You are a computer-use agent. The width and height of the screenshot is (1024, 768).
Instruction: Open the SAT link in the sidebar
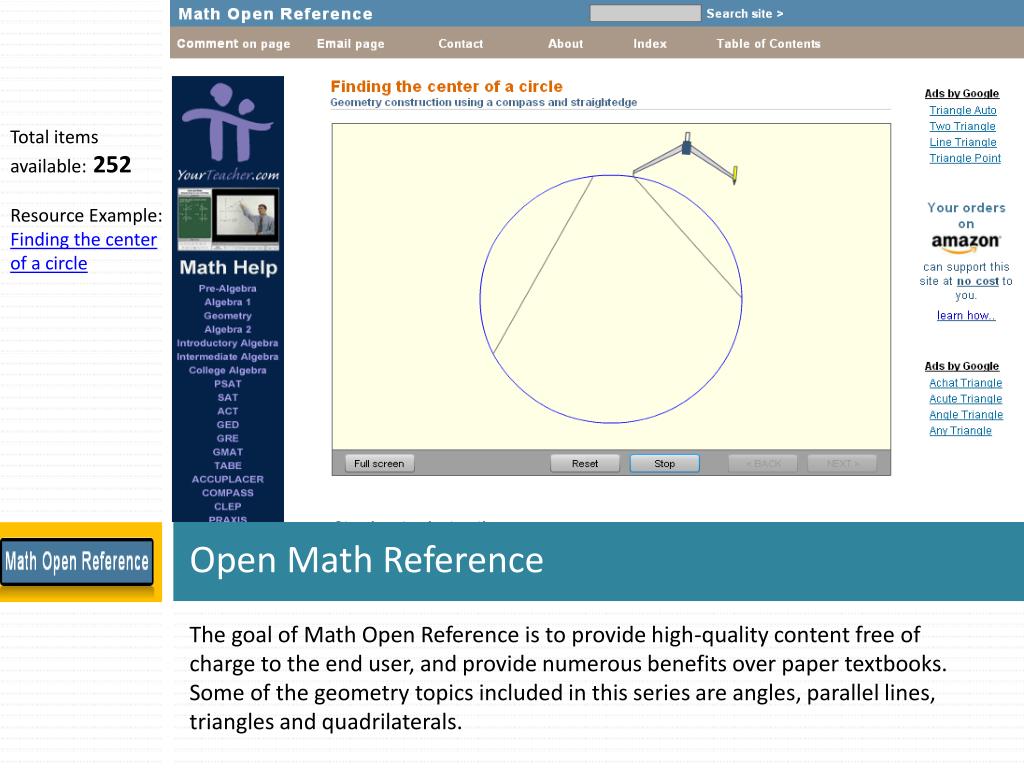point(227,397)
